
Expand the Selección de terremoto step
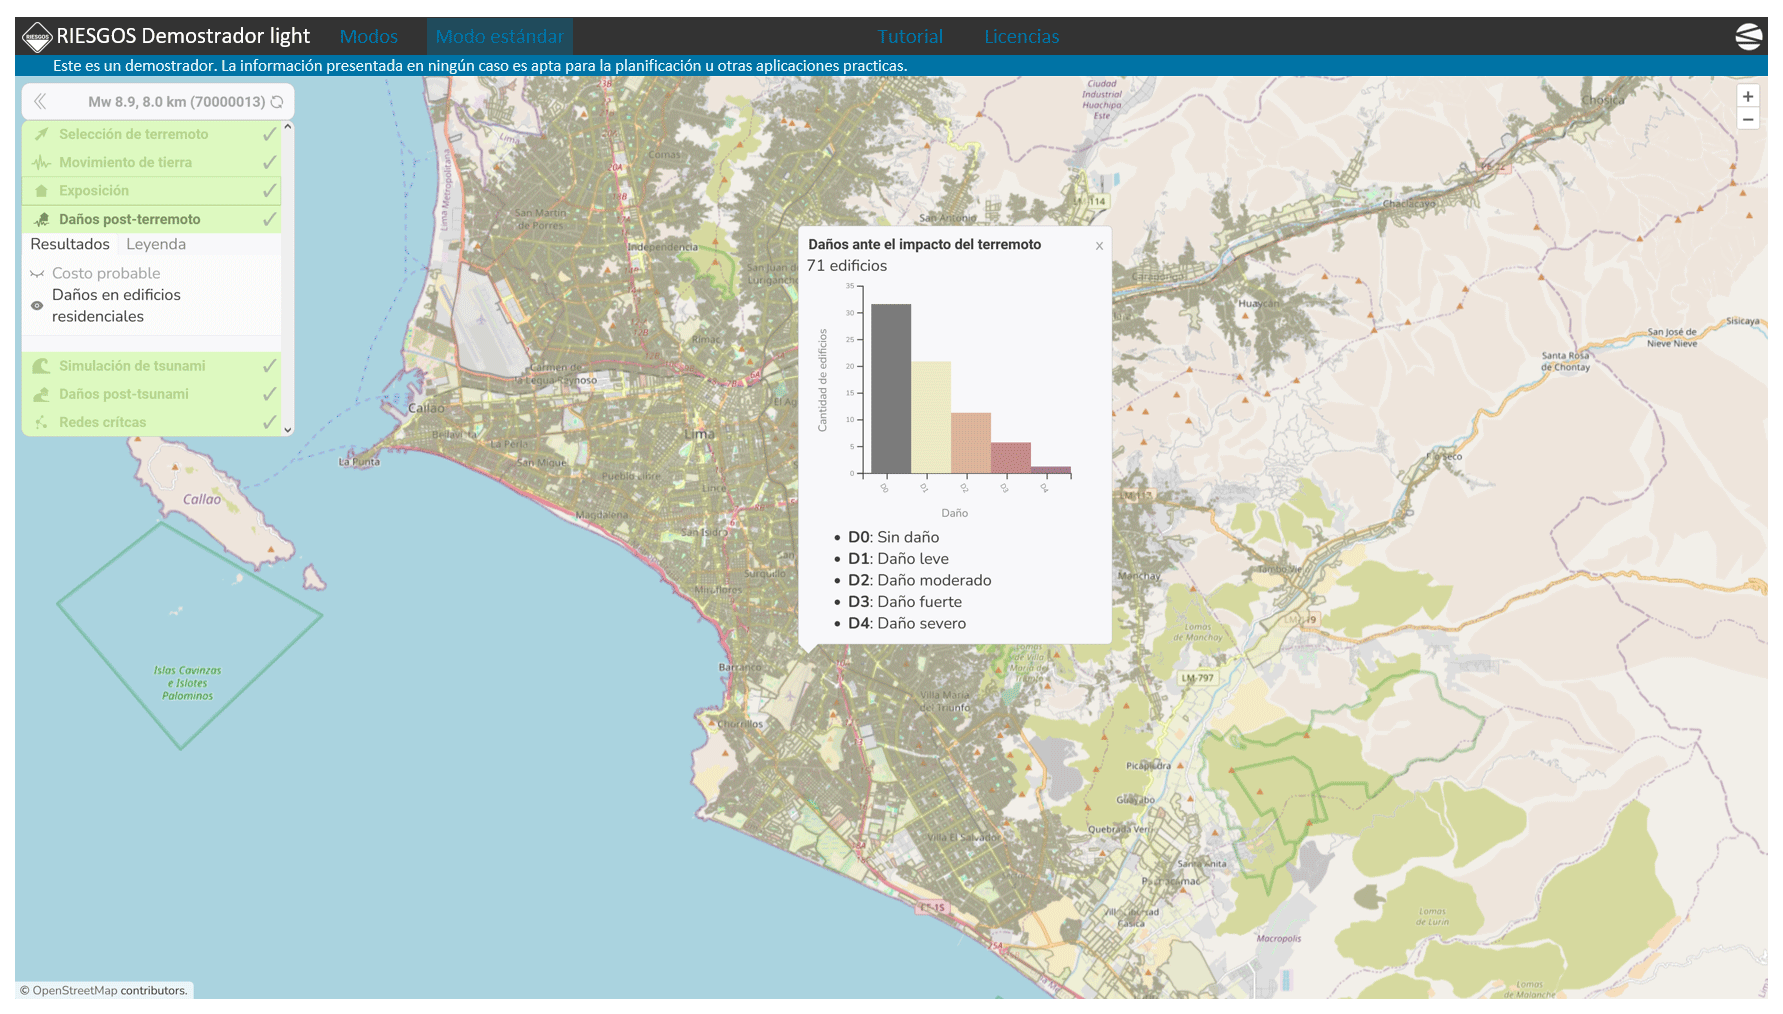click(x=133, y=134)
